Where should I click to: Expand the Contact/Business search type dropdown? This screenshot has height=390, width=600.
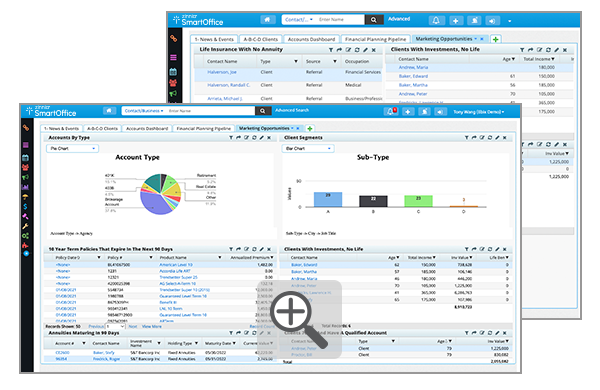tap(144, 111)
